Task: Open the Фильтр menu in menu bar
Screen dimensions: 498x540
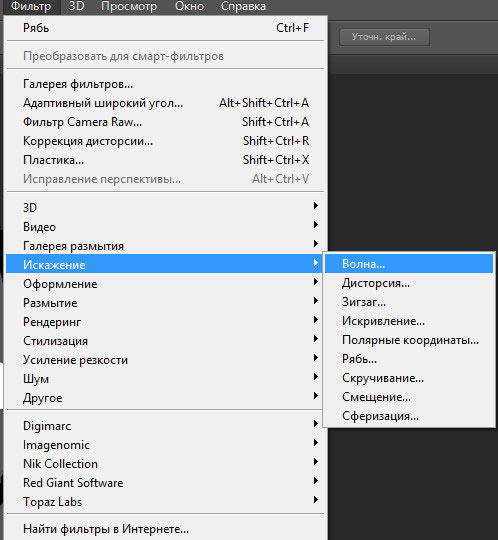Action: [31, 6]
